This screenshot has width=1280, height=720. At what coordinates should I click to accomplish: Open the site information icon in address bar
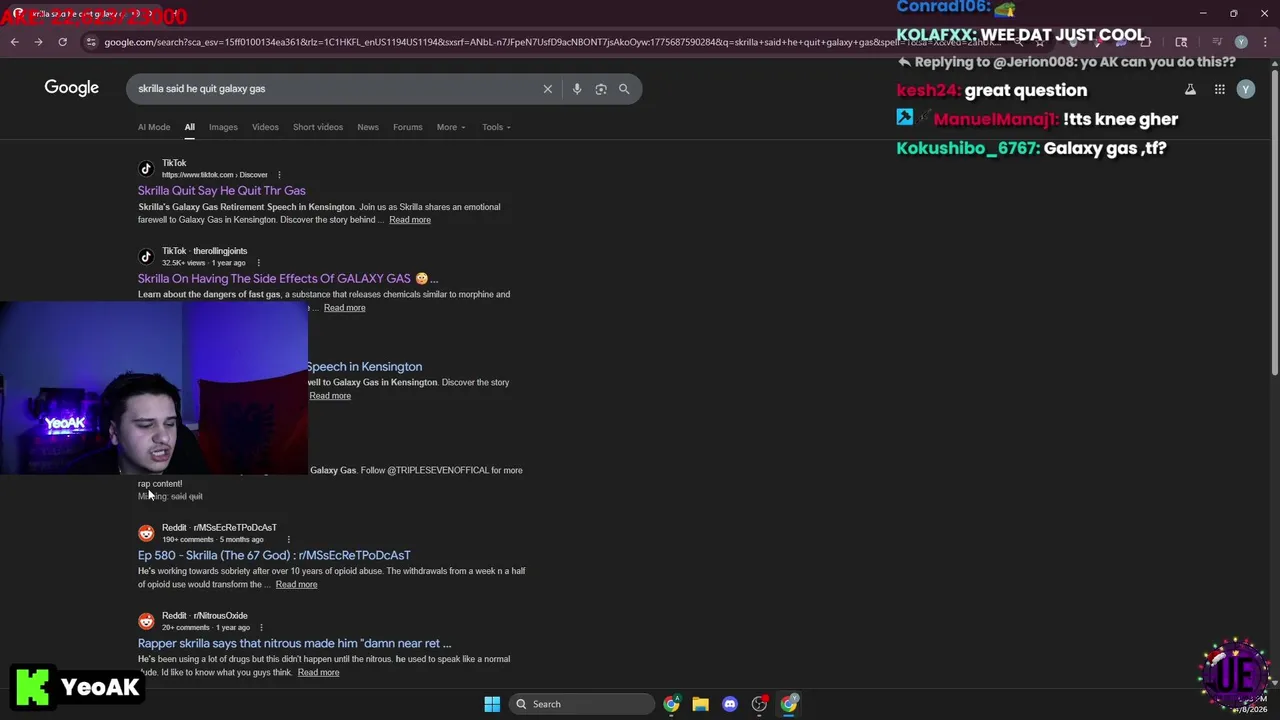click(x=91, y=42)
